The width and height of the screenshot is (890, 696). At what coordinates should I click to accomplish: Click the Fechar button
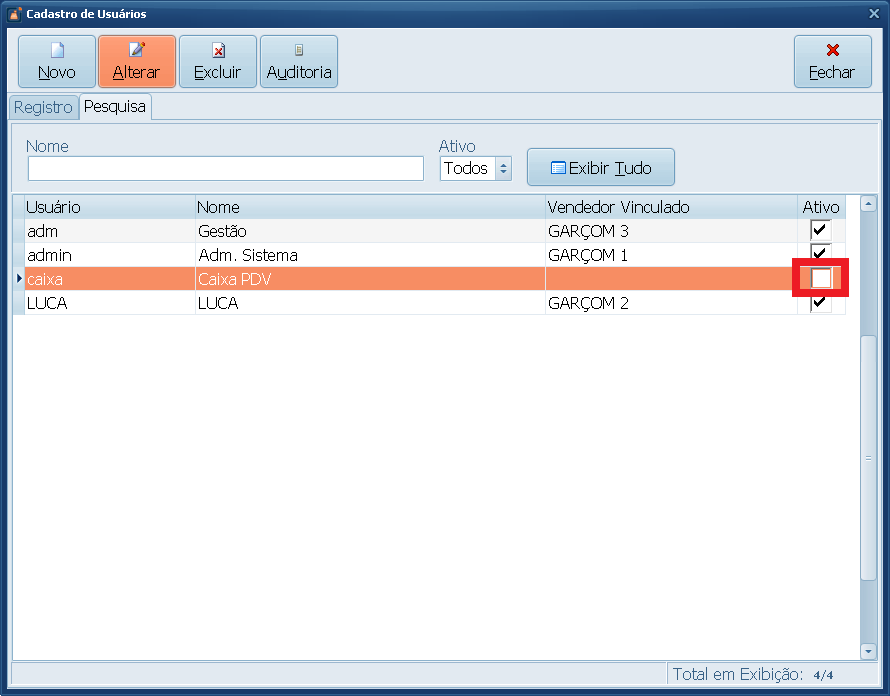833,61
